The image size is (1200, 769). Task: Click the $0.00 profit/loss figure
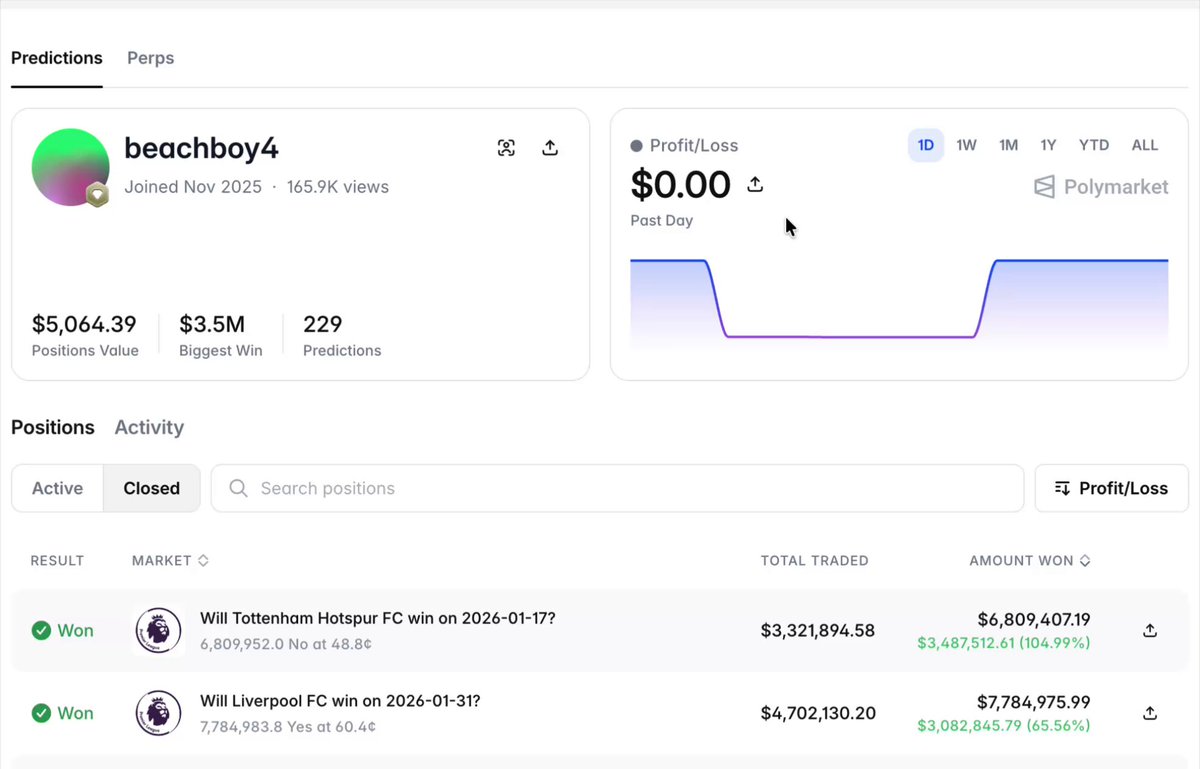click(681, 184)
